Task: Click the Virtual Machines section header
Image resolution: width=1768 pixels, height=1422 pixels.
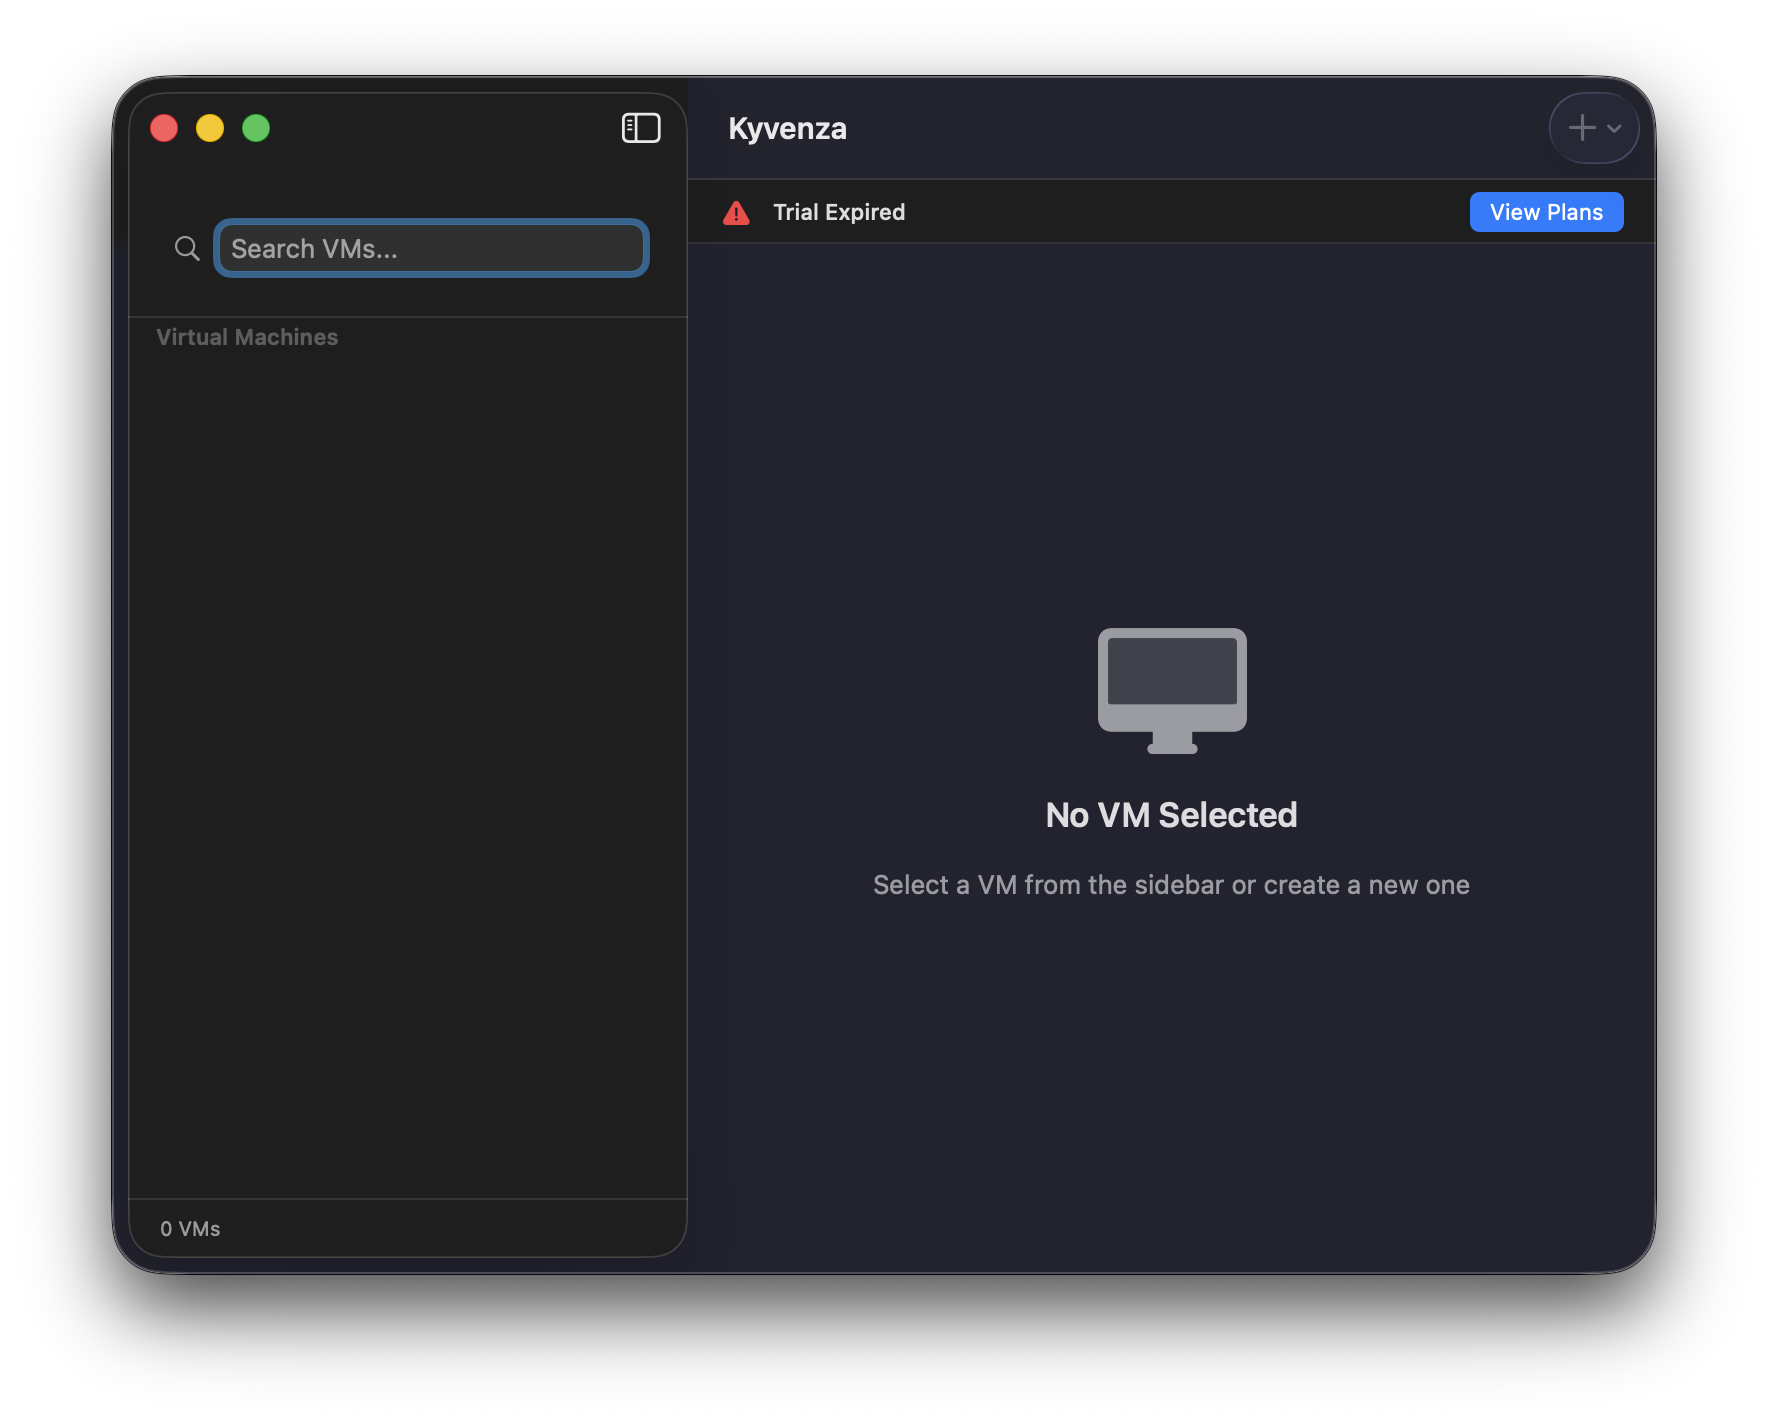Action: click(247, 337)
